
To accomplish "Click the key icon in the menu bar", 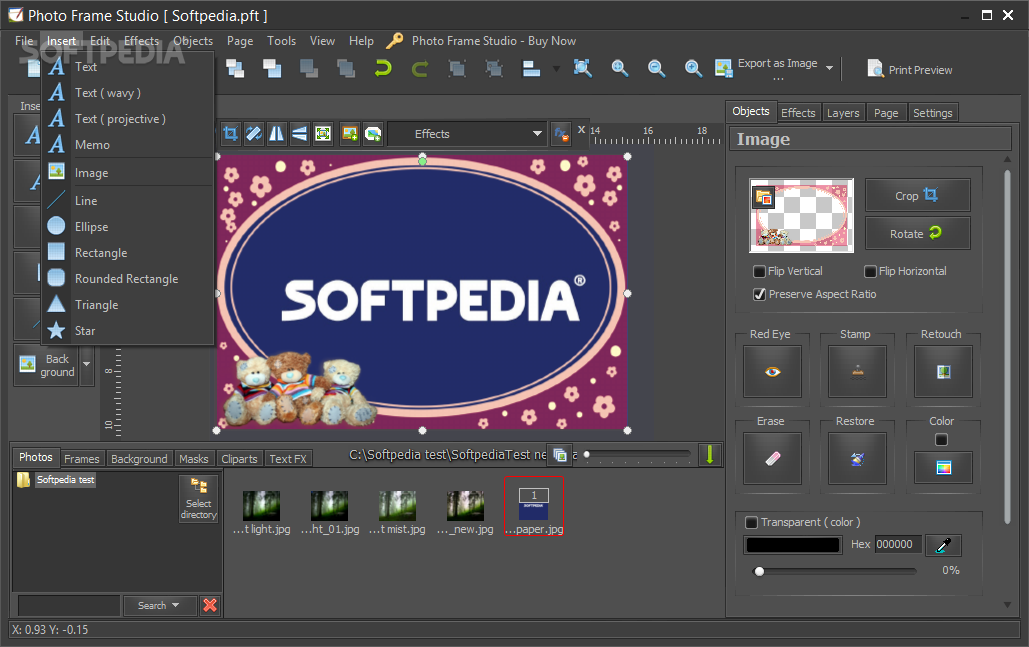I will point(394,41).
